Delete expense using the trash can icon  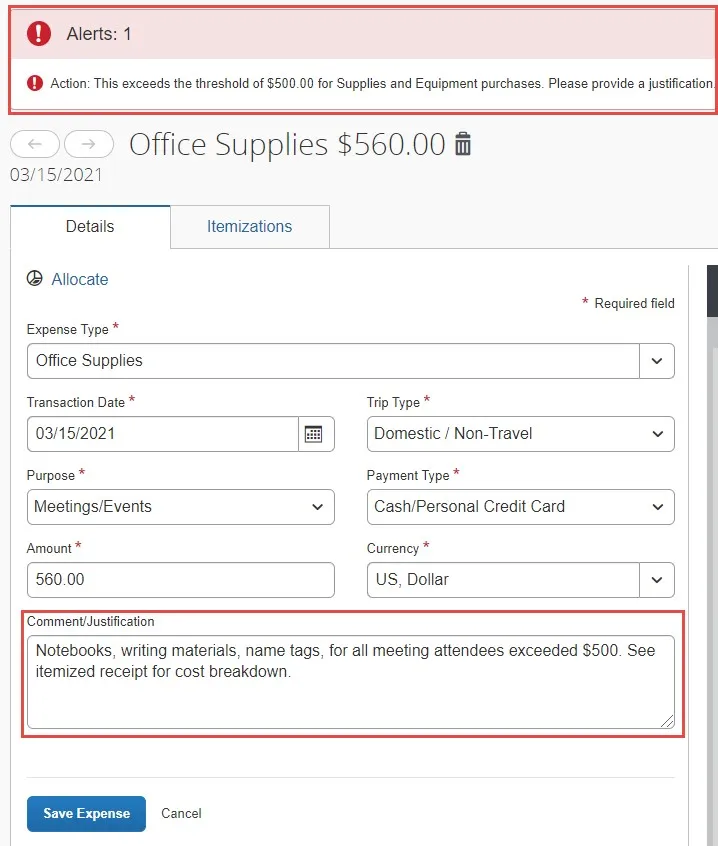coord(463,144)
